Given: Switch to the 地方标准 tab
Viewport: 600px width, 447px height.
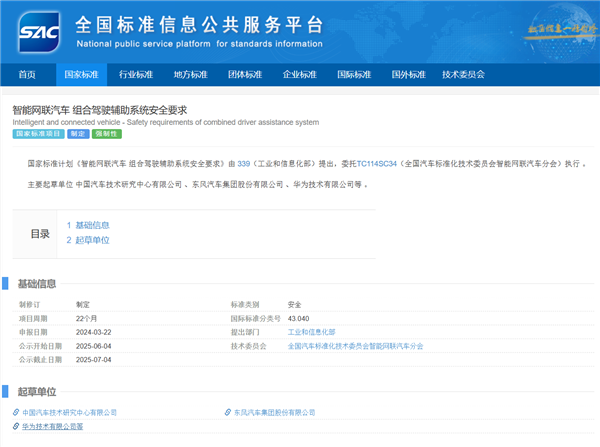Looking at the screenshot, I should pos(190,74).
